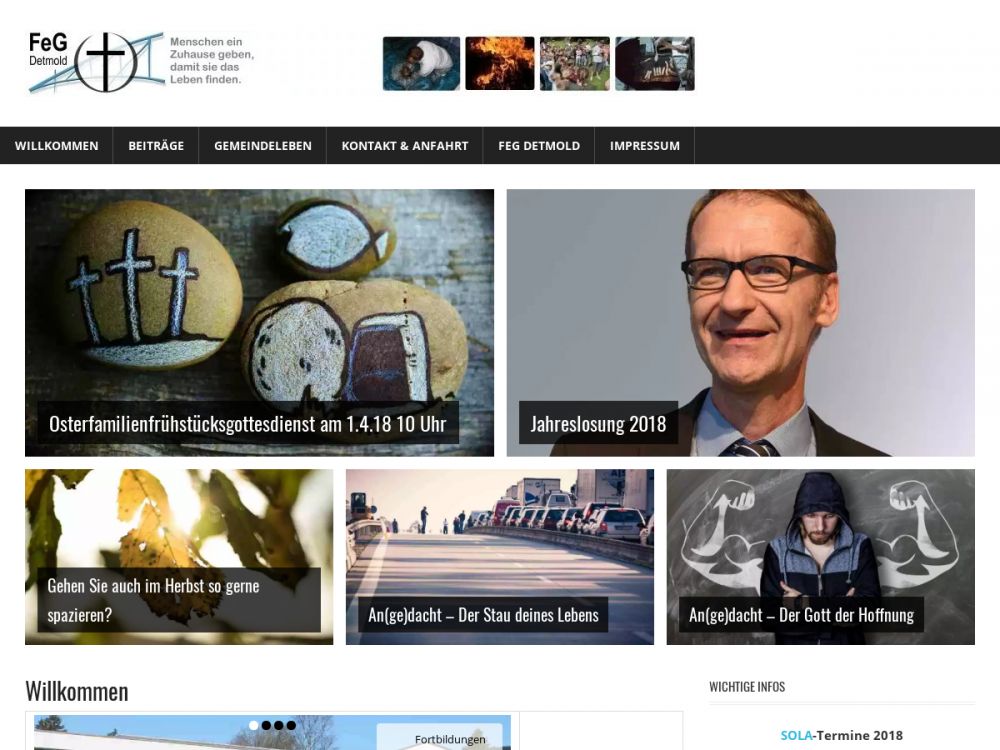This screenshot has width=1000, height=750.
Task: Open the Willkommen menu item
Action: click(x=57, y=145)
